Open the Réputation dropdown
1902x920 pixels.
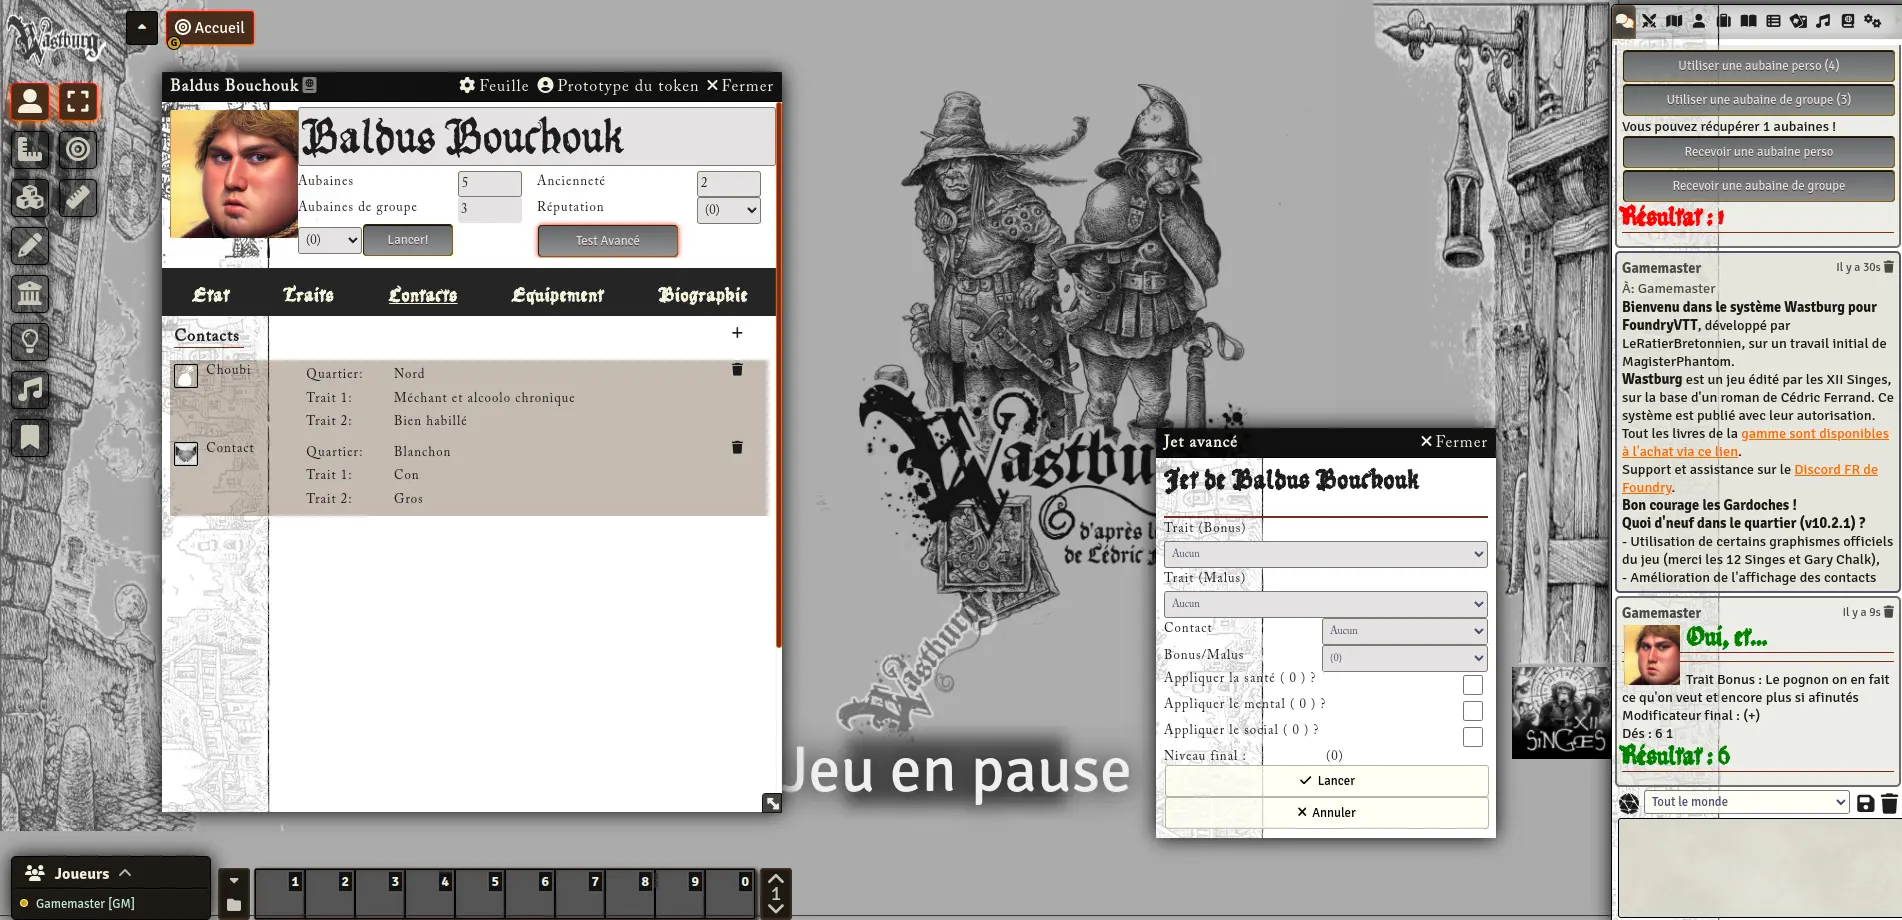[729, 210]
